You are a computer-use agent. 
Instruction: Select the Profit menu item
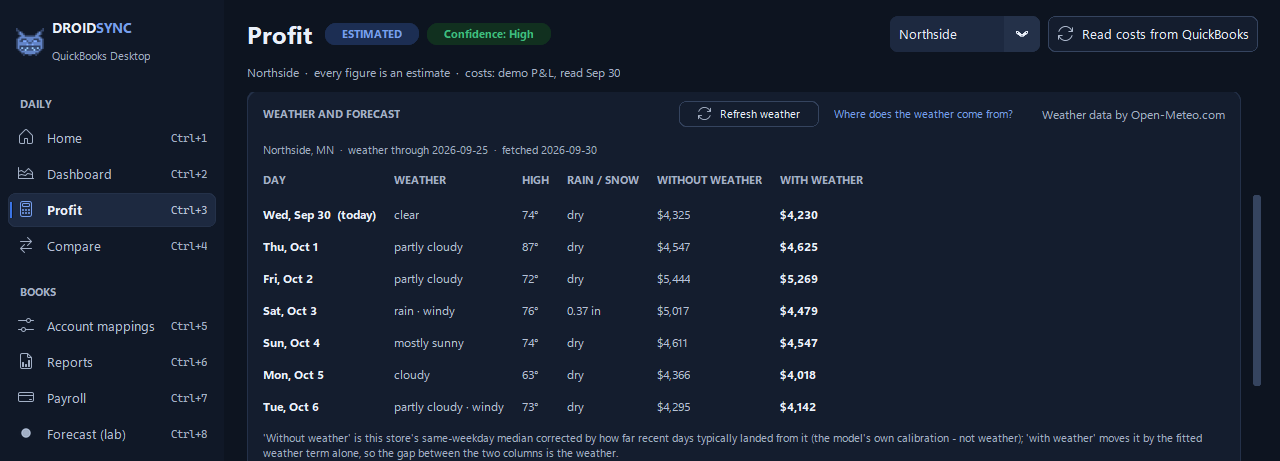[112, 210]
